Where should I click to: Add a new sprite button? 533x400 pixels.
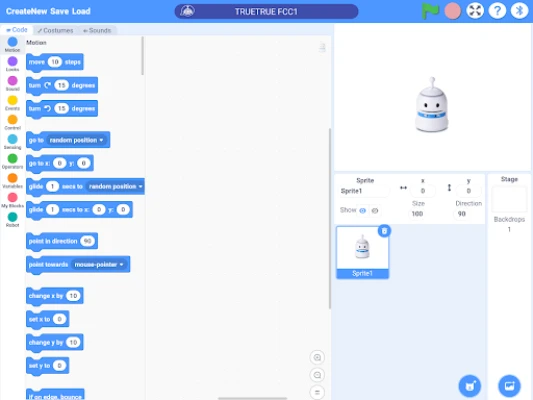point(470,386)
